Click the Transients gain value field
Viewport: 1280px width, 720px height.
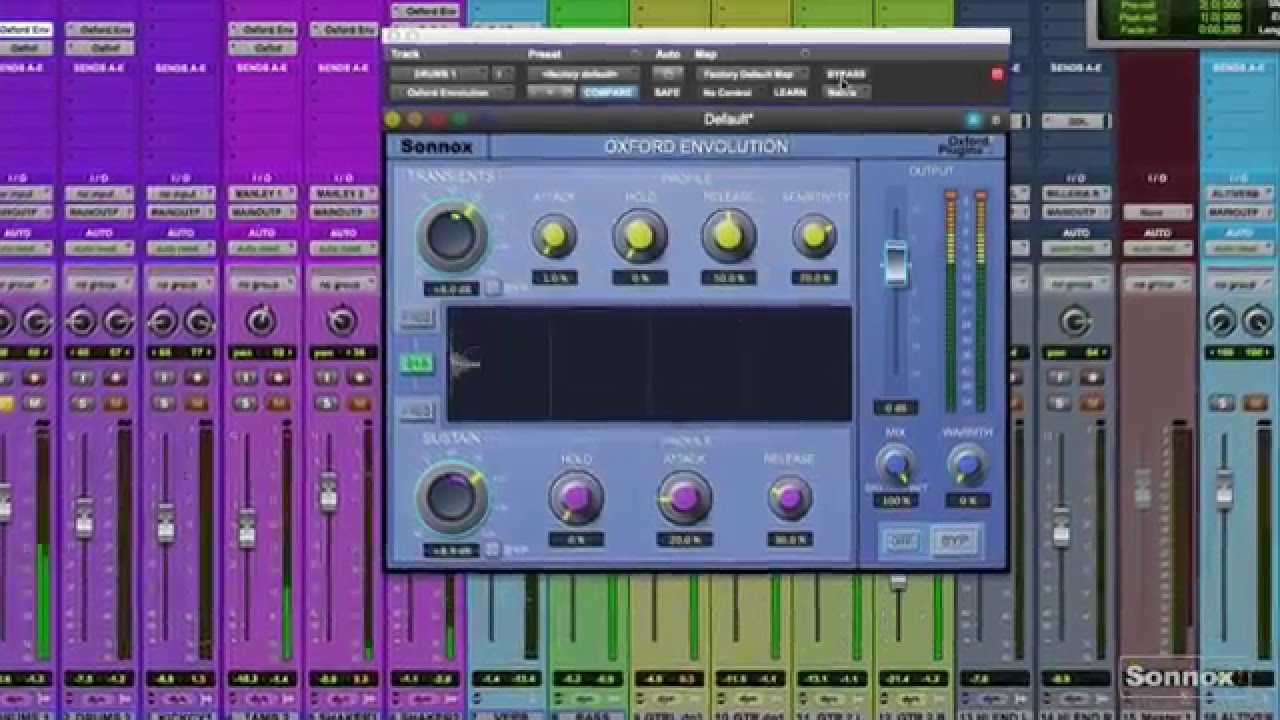tap(452, 289)
